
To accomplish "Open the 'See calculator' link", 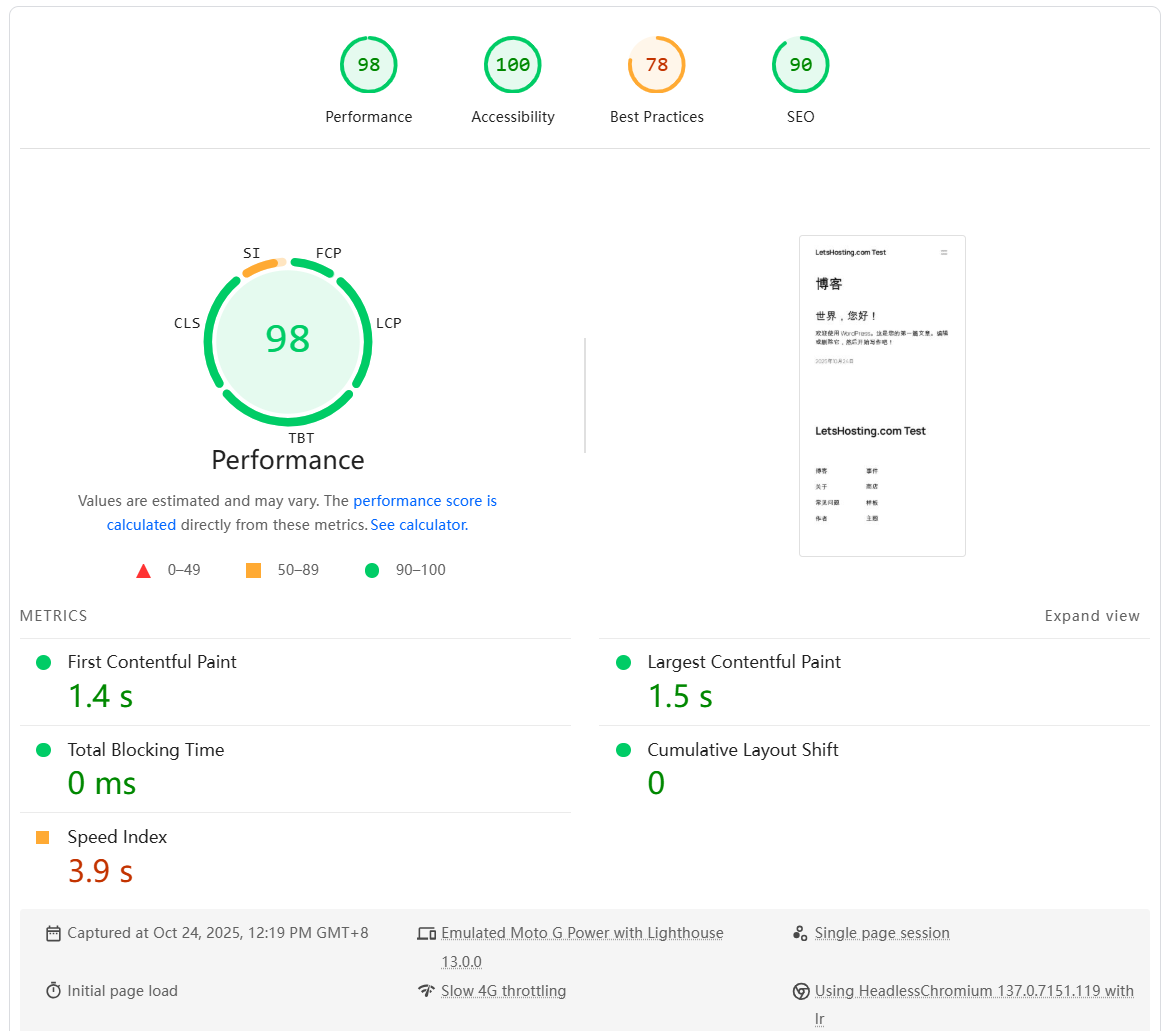I will [419, 524].
